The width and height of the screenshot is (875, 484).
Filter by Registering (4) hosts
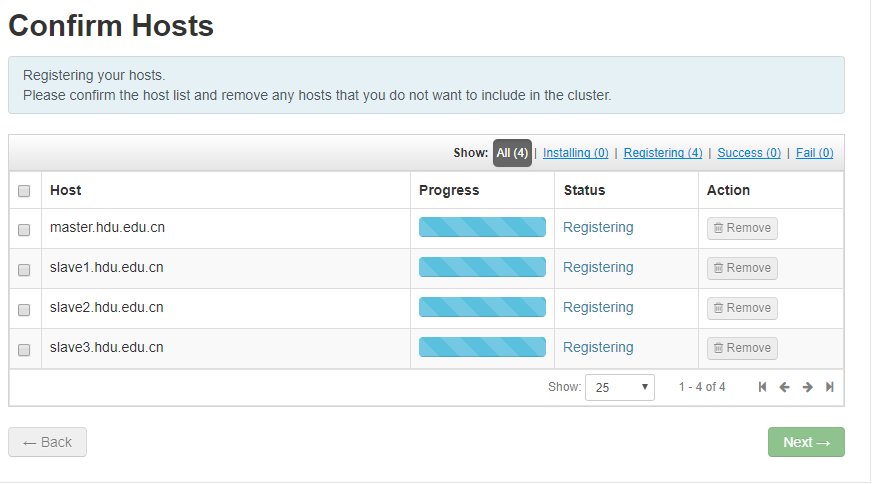point(663,153)
